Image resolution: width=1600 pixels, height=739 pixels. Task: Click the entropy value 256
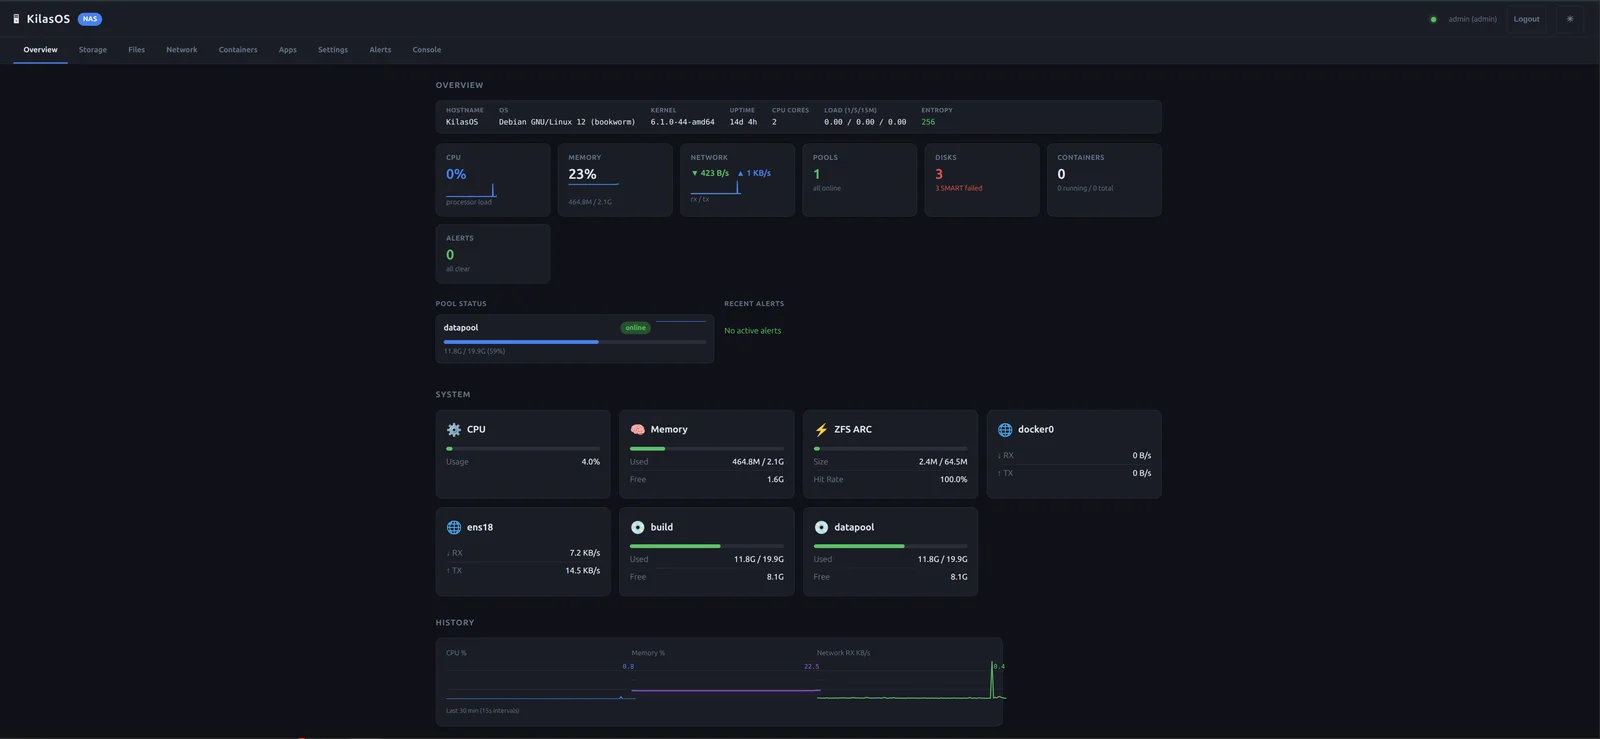pos(928,122)
